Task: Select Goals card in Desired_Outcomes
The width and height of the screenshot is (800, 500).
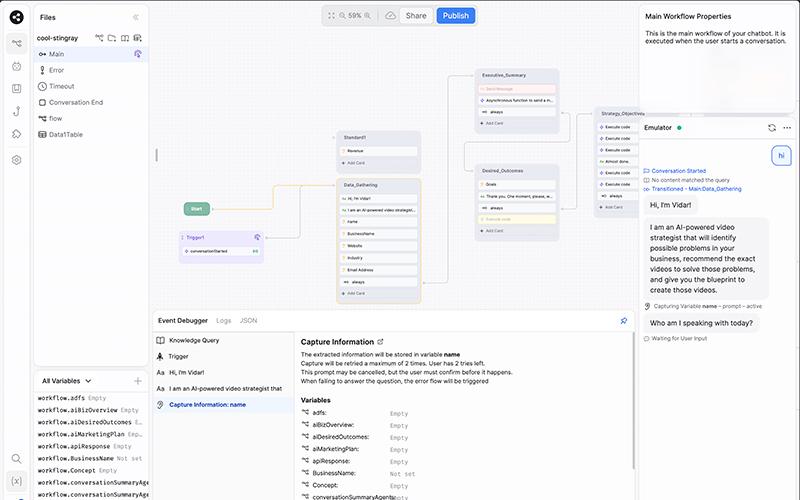Action: pos(517,184)
